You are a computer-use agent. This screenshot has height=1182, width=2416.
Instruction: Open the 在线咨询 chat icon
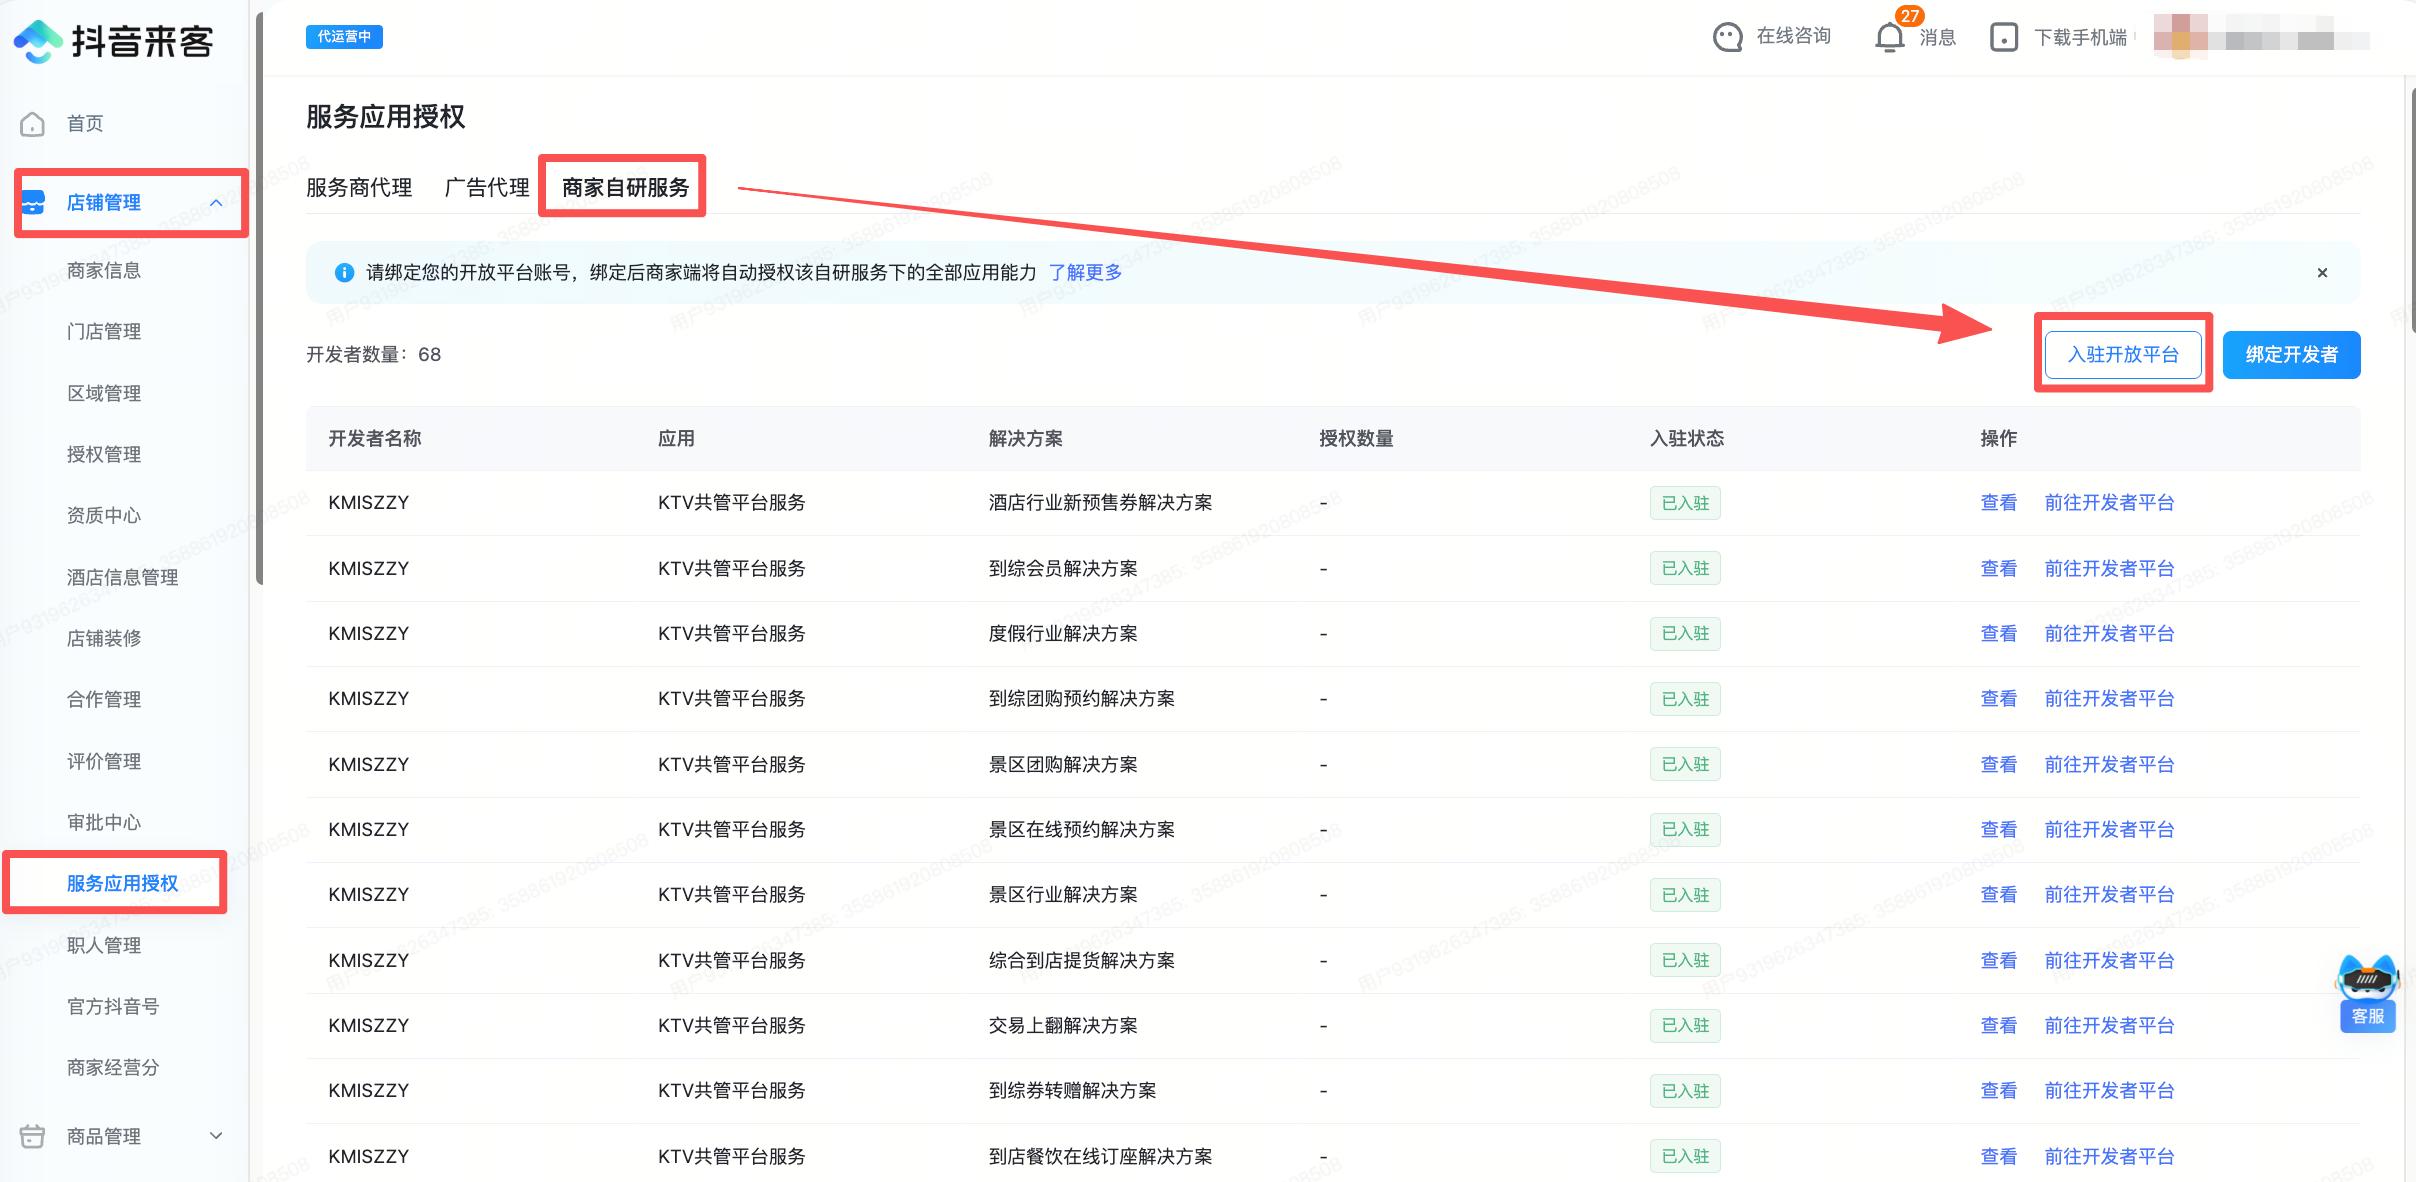[x=1729, y=37]
